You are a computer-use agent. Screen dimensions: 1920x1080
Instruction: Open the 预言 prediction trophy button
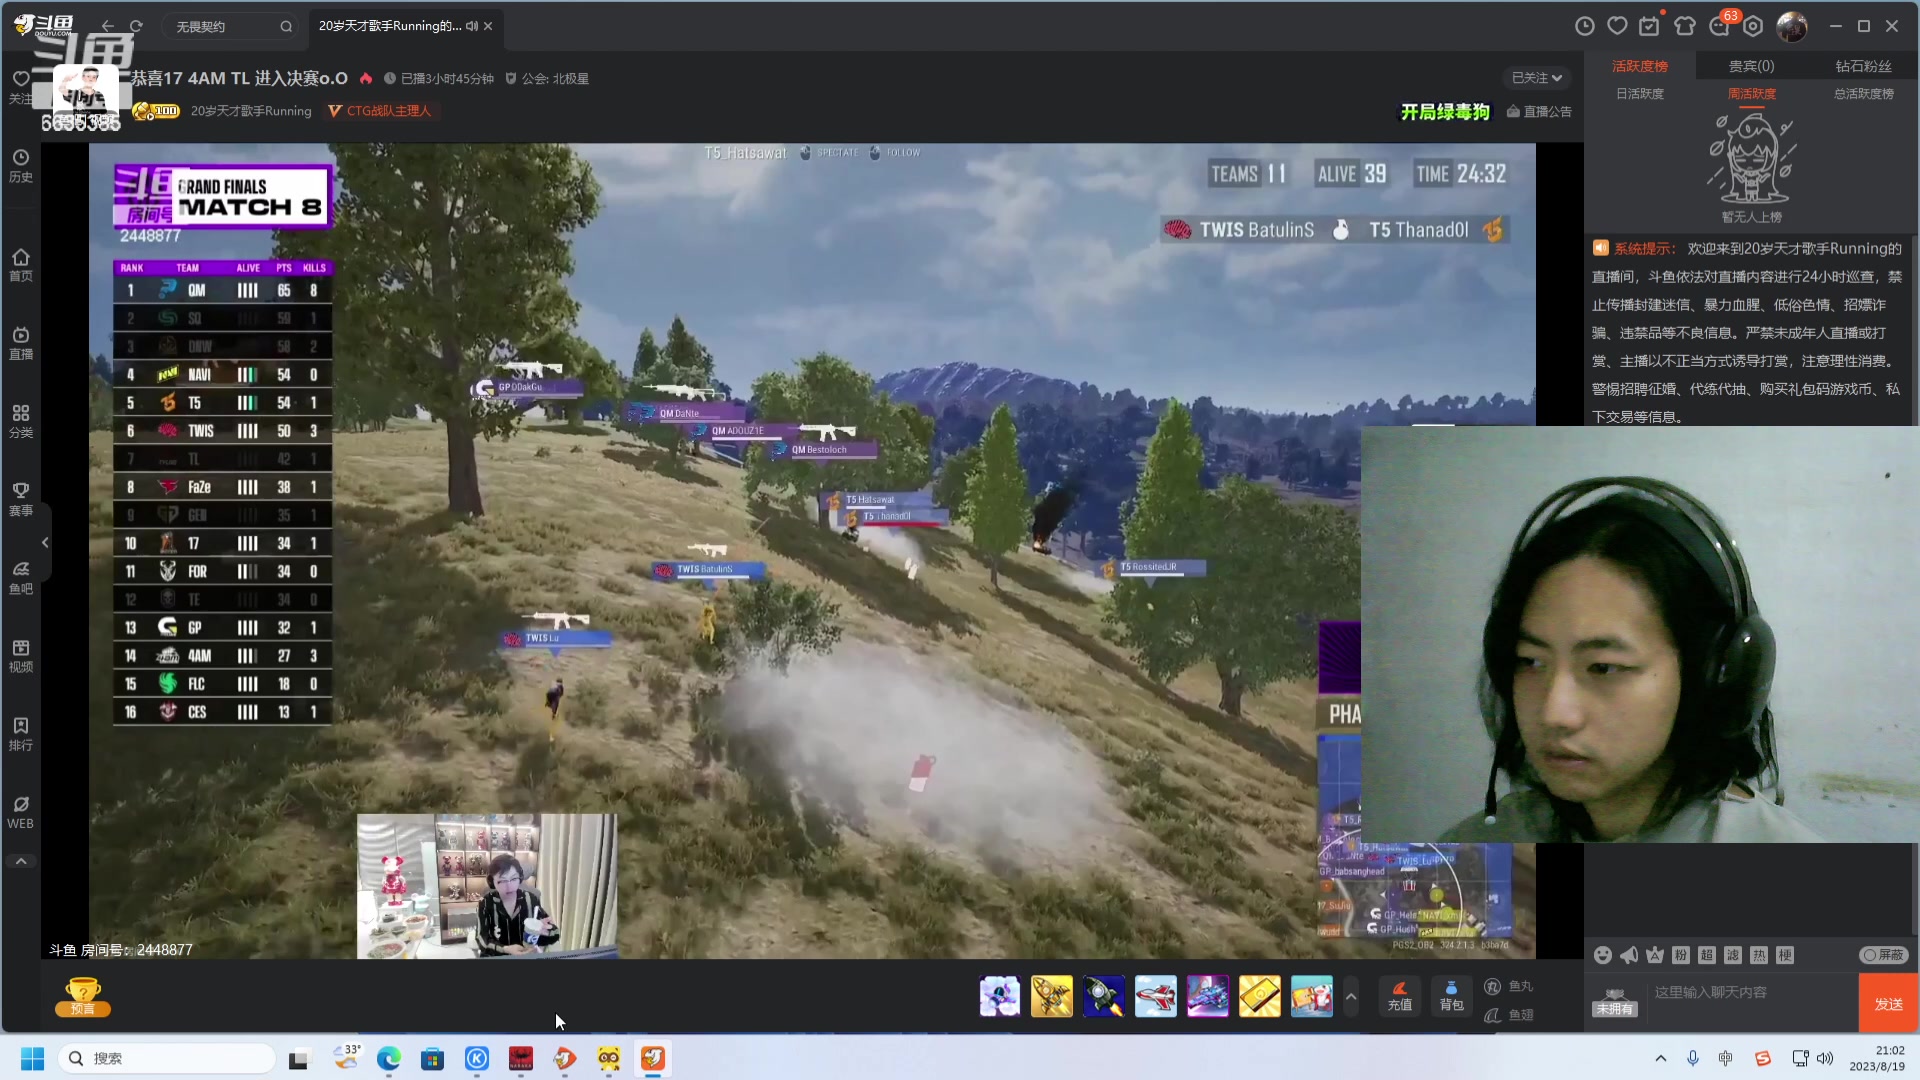(x=82, y=996)
